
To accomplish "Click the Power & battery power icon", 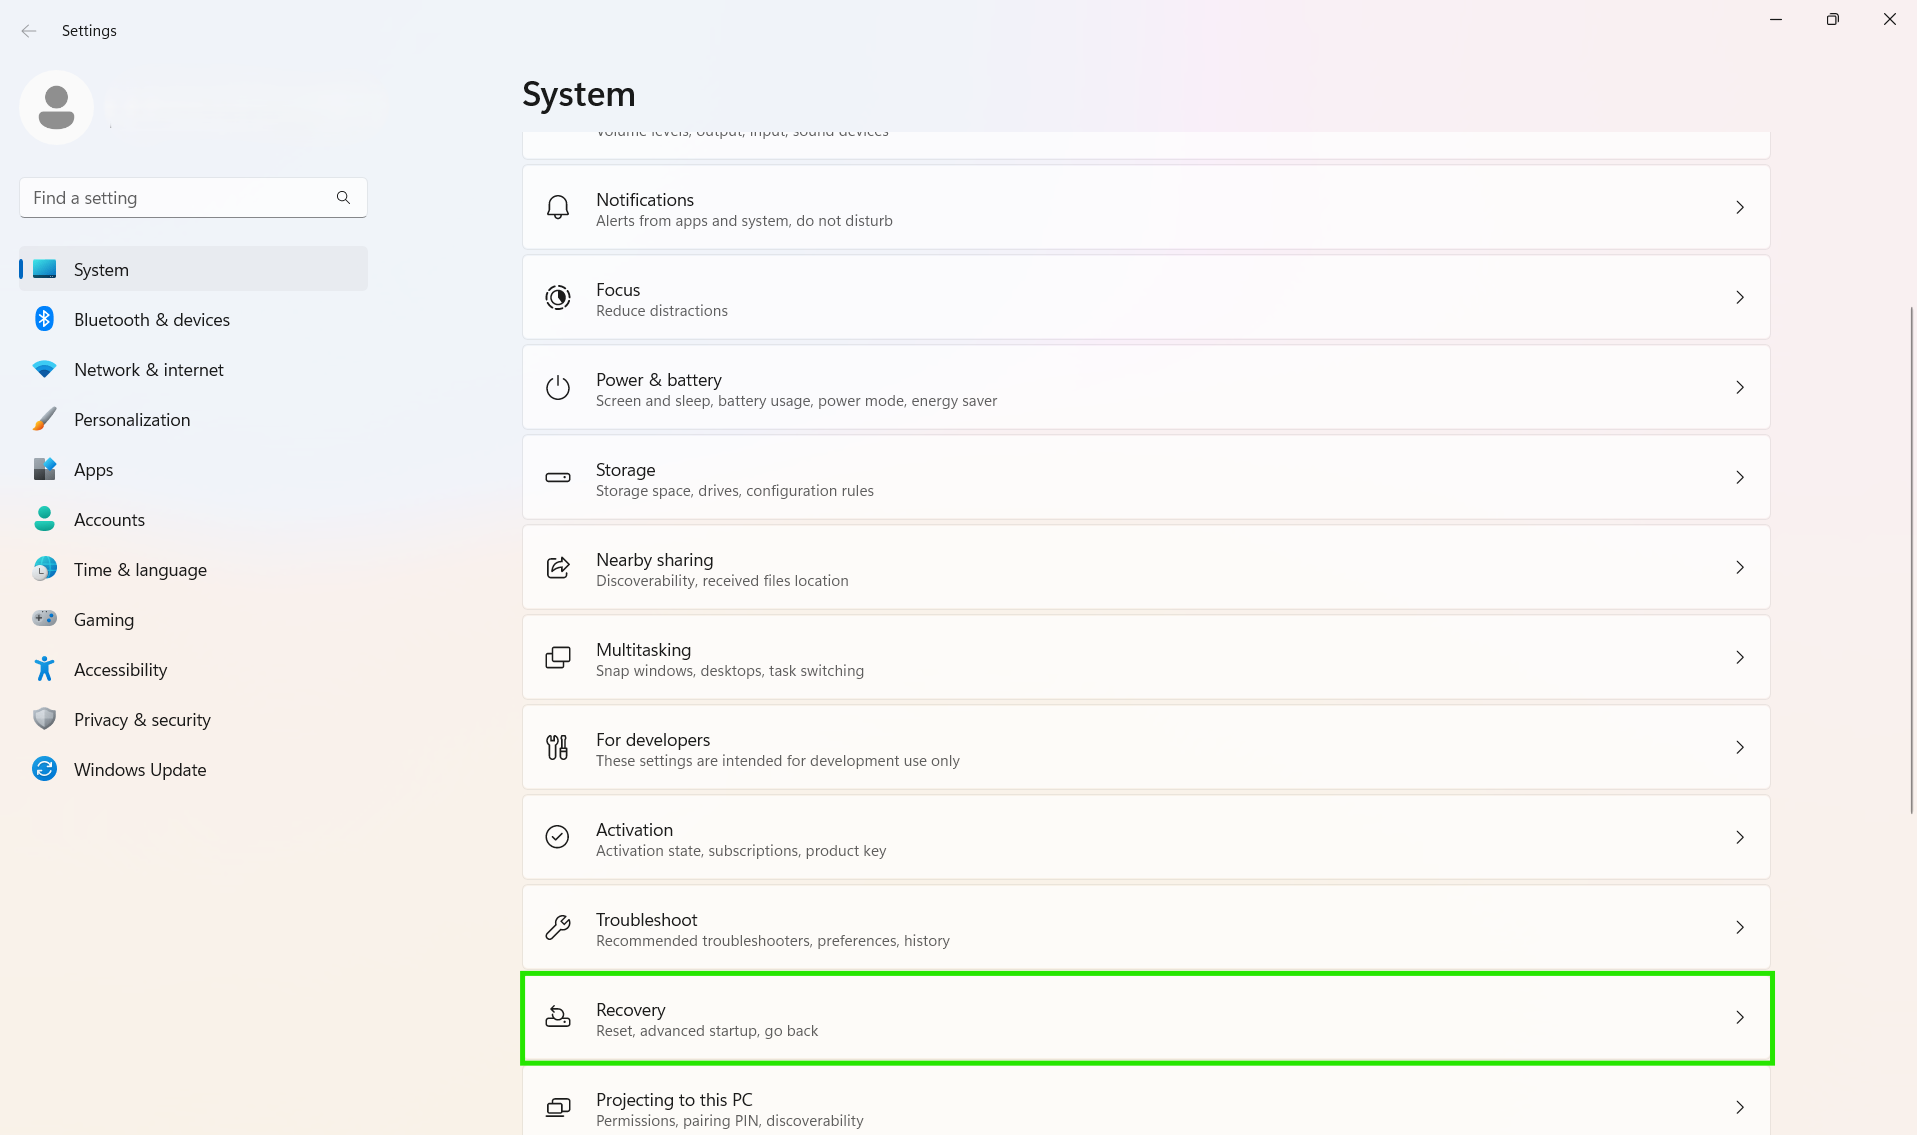I will coord(558,388).
